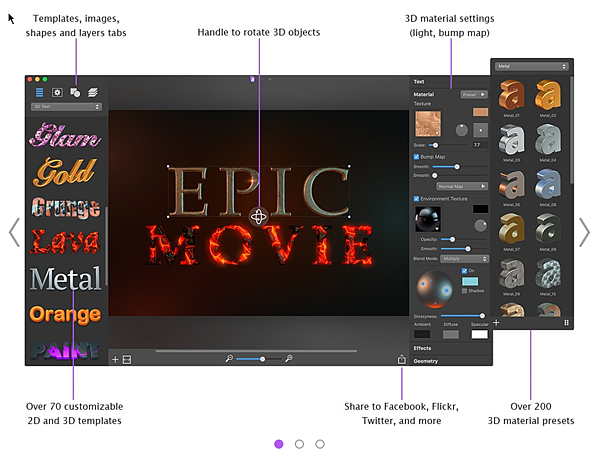Choose the Glam template
This screenshot has height=455, width=600.
[x=65, y=135]
